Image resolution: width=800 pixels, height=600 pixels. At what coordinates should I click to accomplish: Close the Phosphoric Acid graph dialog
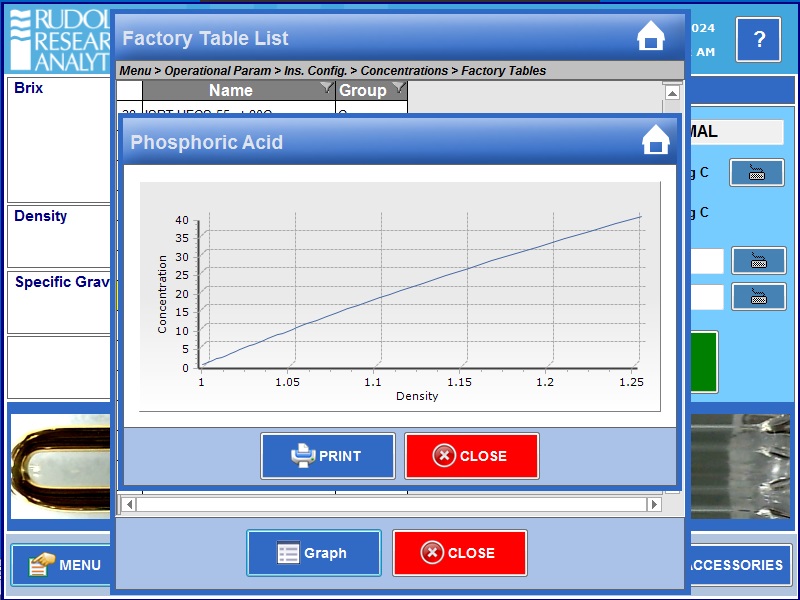click(x=471, y=456)
